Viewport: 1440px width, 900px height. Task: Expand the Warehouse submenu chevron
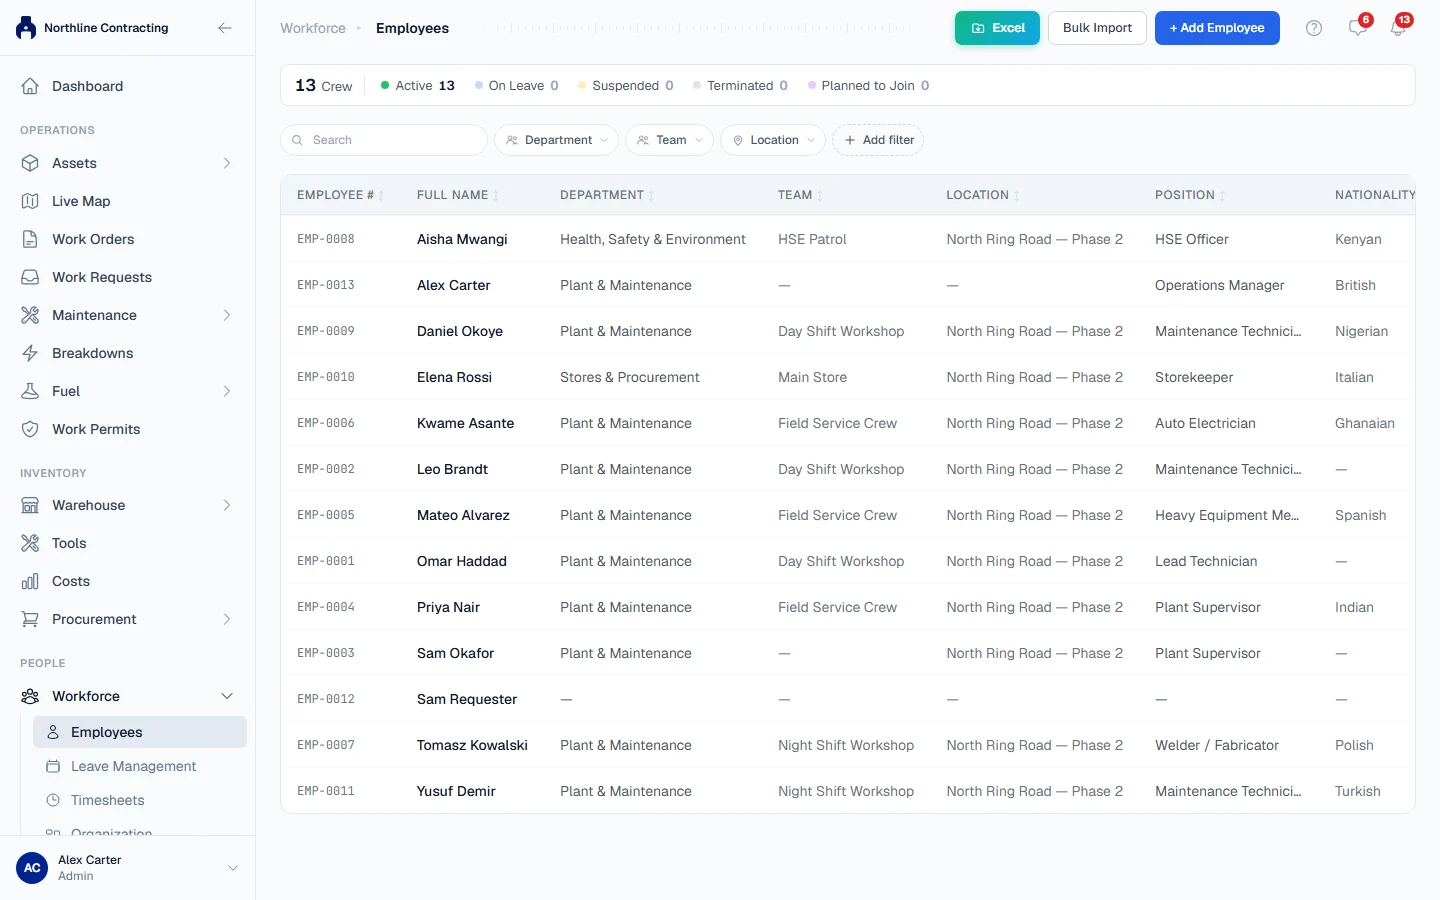(x=227, y=505)
